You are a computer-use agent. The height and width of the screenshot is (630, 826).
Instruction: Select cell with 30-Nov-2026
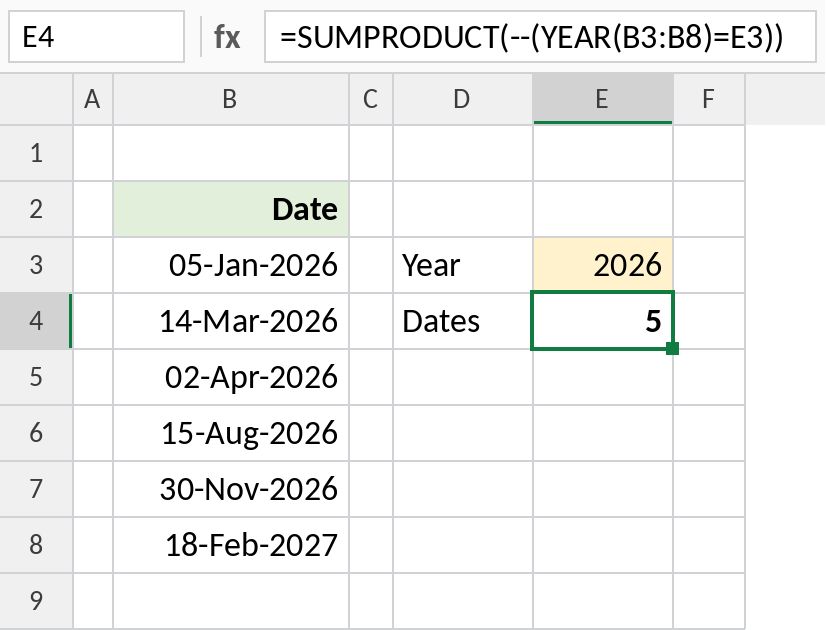coord(231,489)
